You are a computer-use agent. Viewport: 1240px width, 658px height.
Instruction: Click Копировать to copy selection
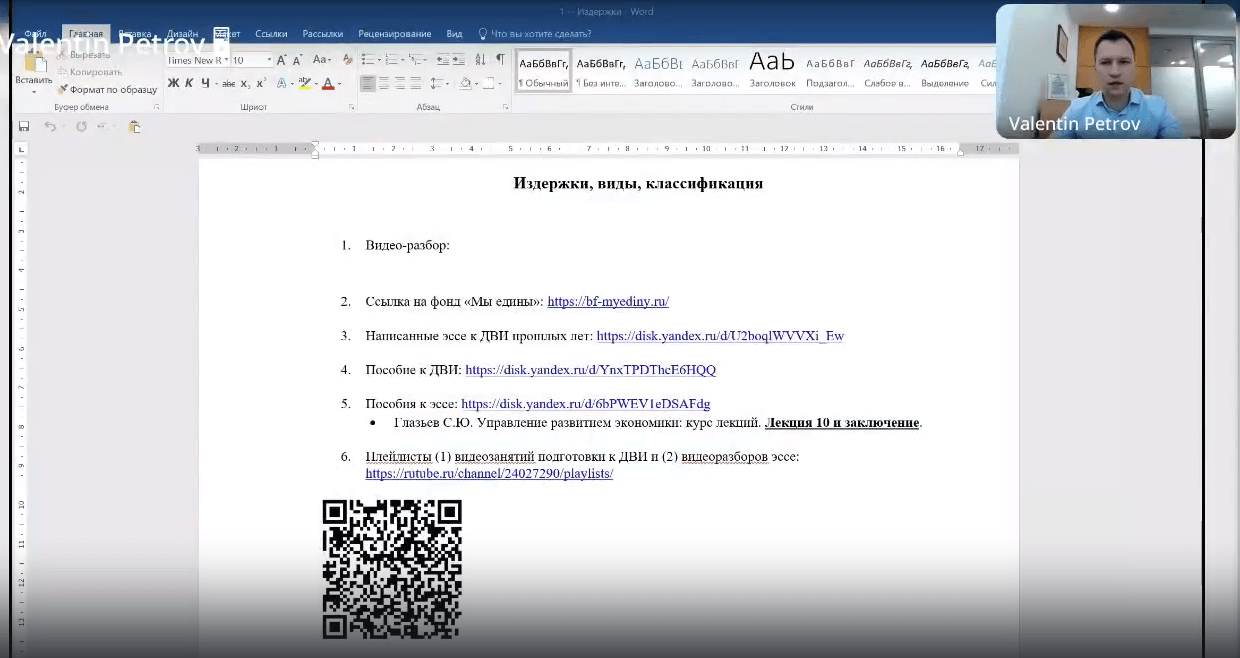pos(89,72)
